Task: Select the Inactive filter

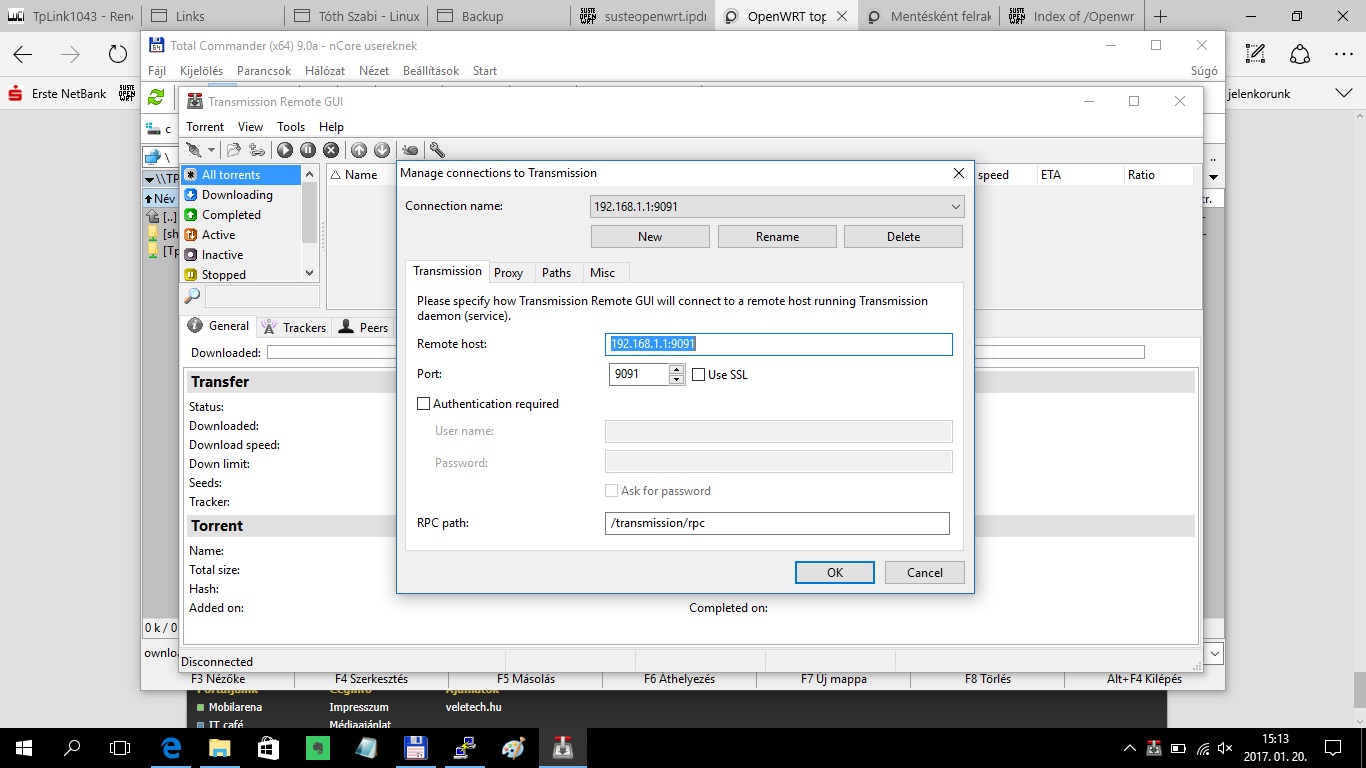Action: [240, 255]
